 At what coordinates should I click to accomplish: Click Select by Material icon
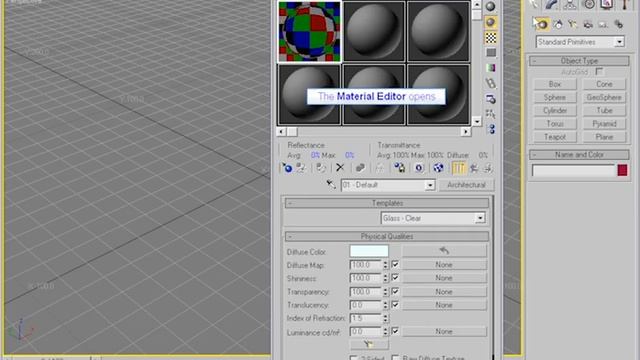coord(491,114)
